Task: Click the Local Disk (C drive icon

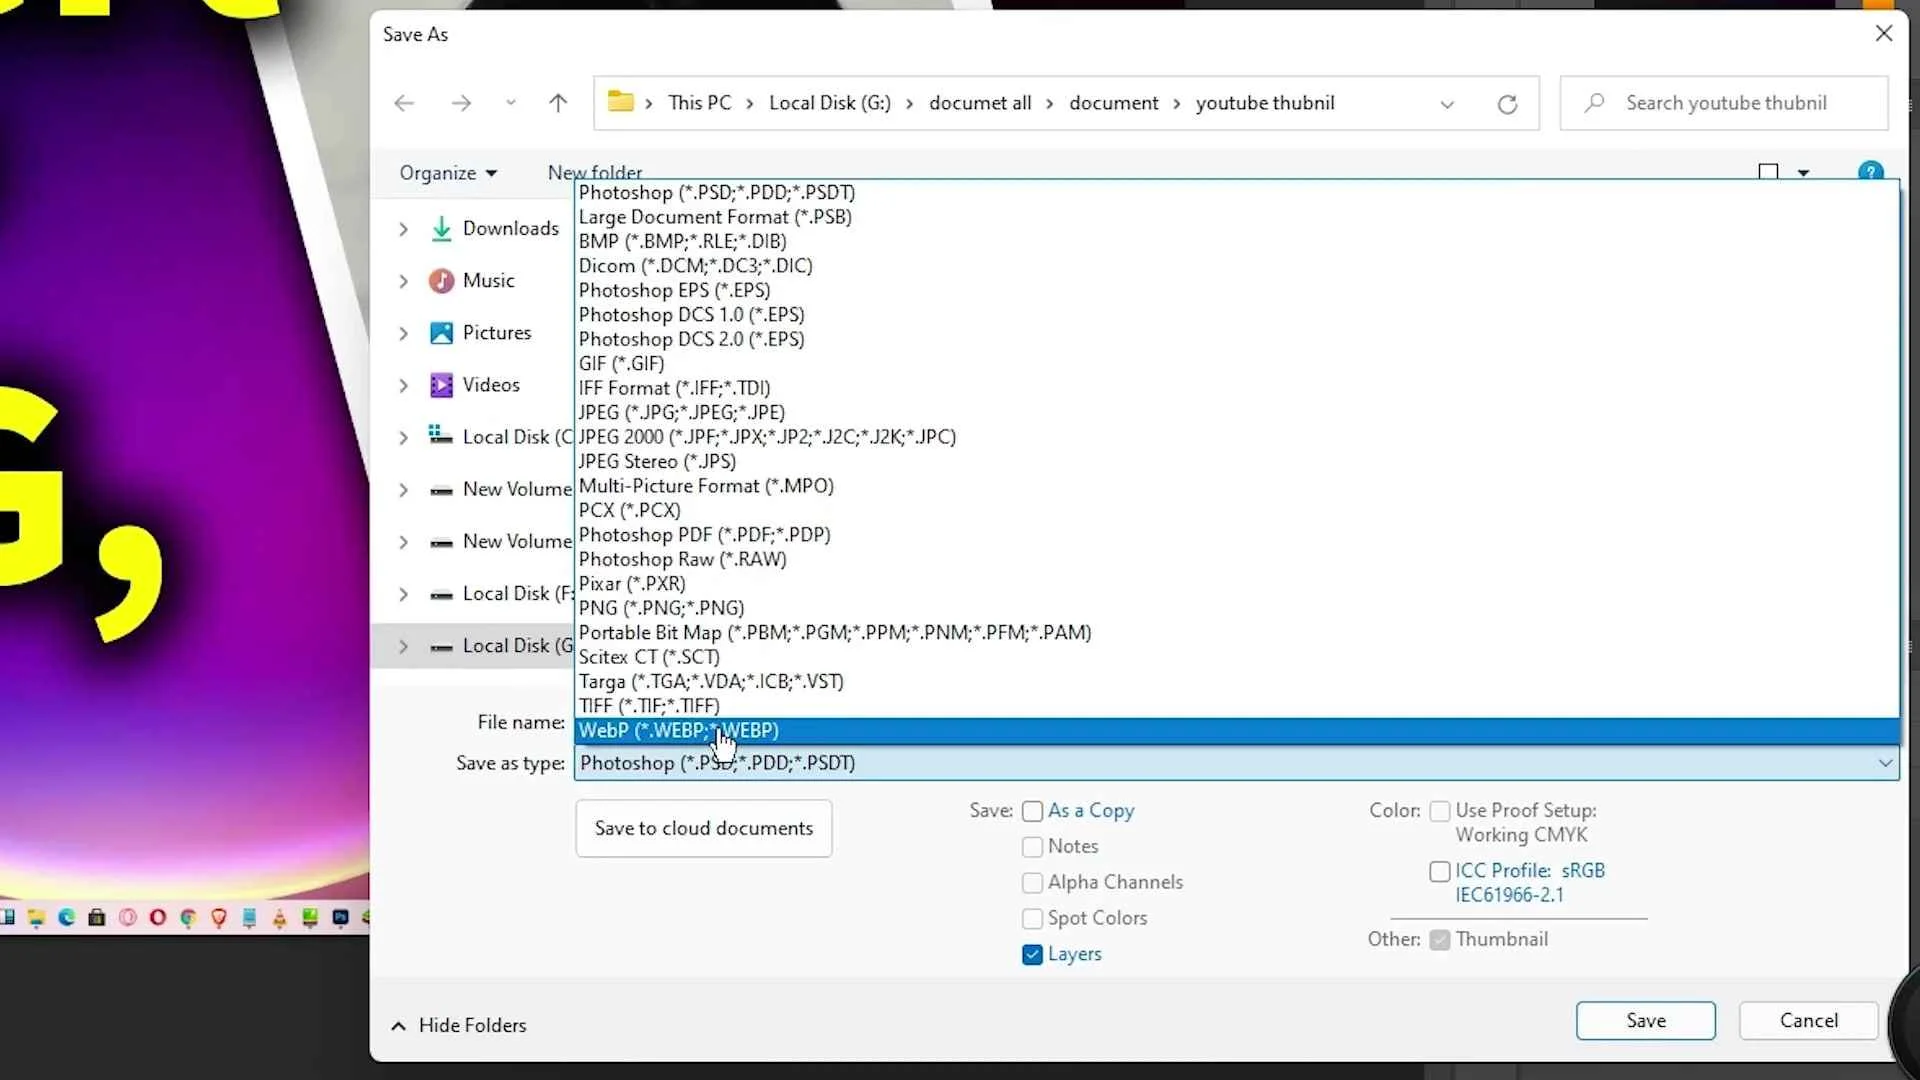Action: pyautogui.click(x=441, y=436)
